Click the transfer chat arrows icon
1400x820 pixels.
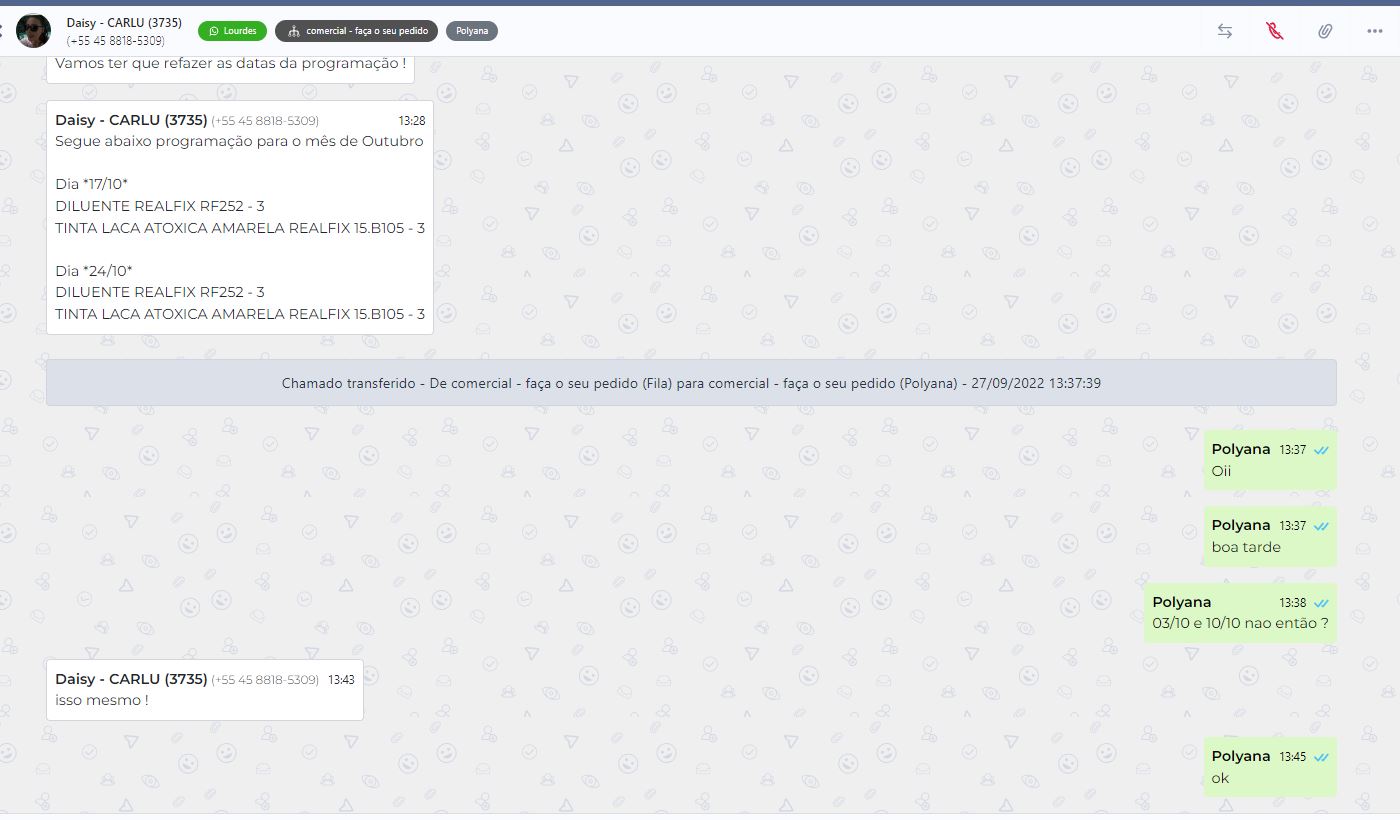[x=1225, y=31]
